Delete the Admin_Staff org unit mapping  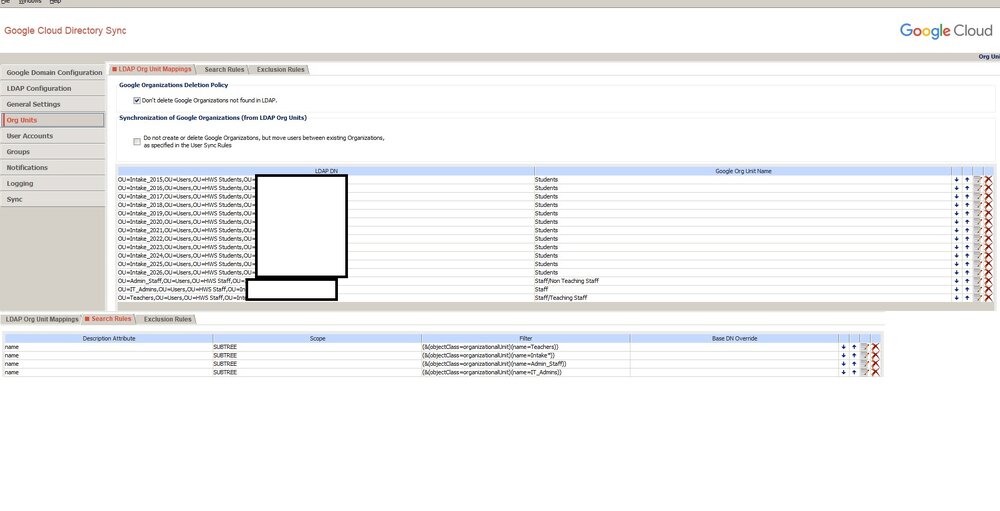pos(989,281)
